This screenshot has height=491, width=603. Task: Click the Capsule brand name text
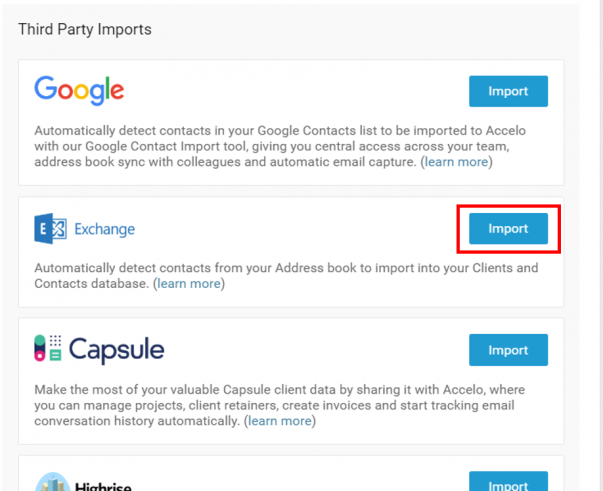click(117, 350)
